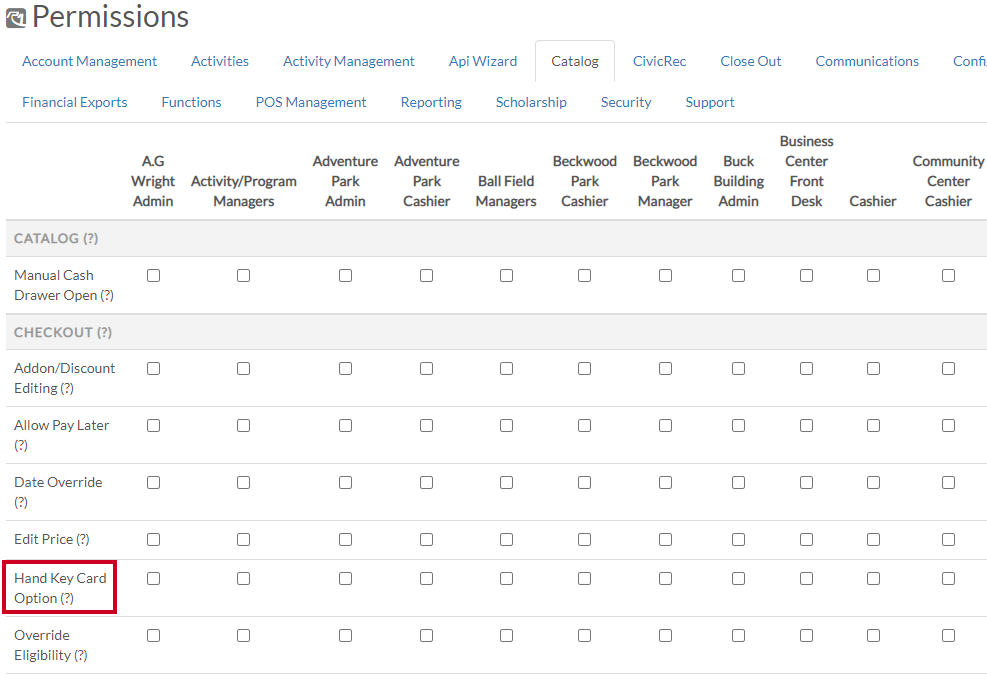
Task: Select the Catalog tab
Action: tap(575, 61)
